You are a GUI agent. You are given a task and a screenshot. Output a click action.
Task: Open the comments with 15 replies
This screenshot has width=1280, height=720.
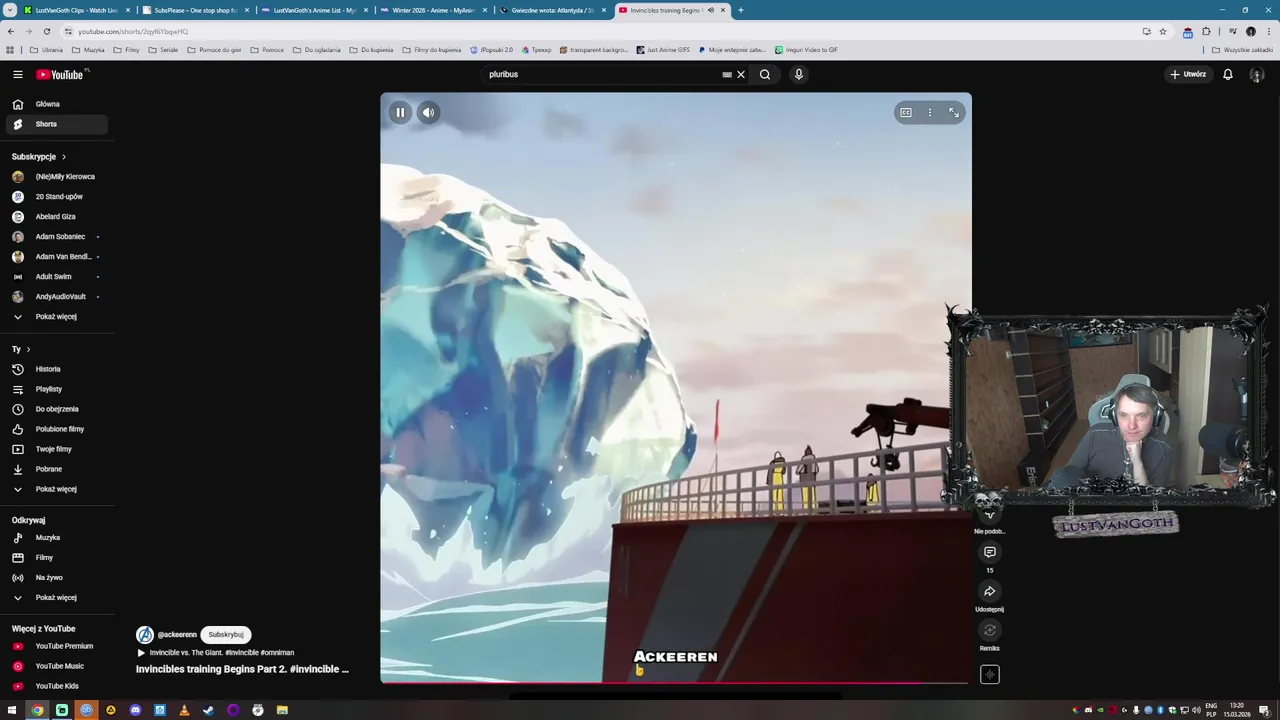990,552
